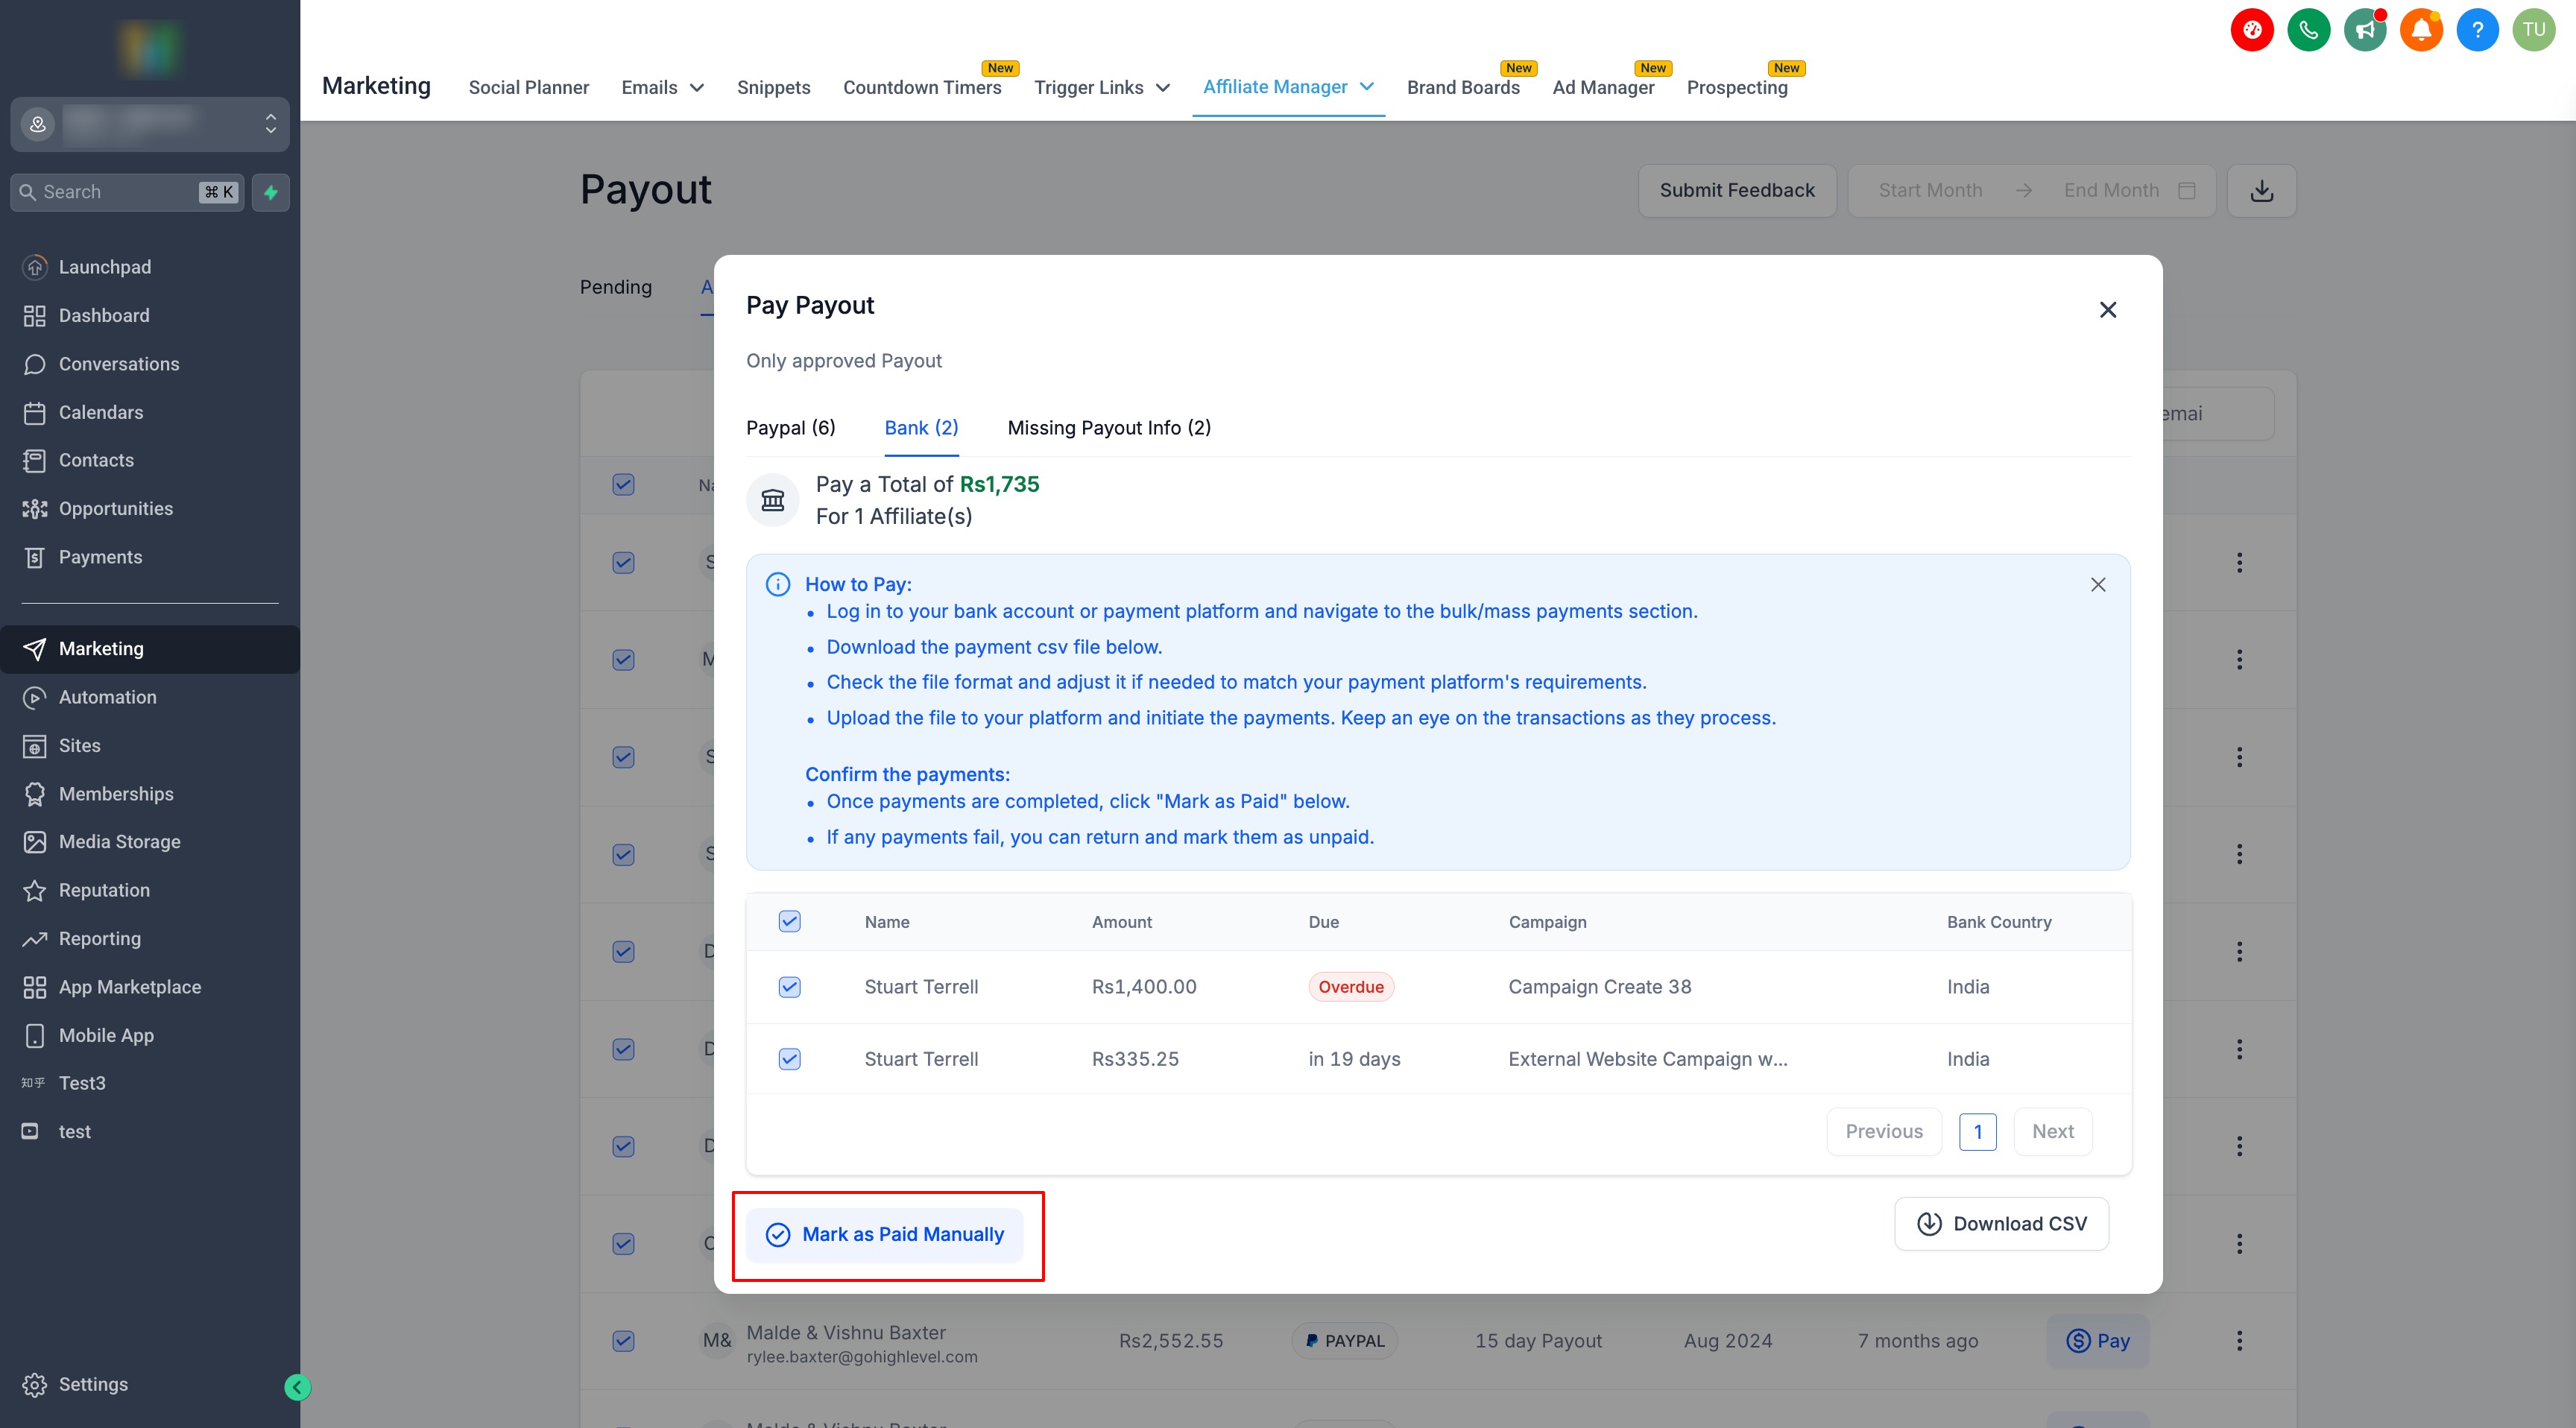Switch to Missing Payout Info (2) tab

(1108, 428)
